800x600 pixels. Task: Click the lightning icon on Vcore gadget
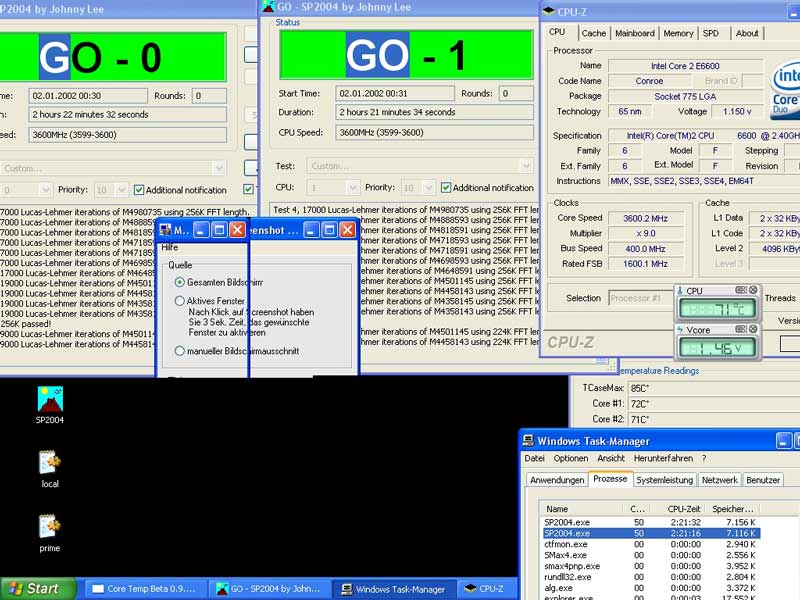[680, 330]
